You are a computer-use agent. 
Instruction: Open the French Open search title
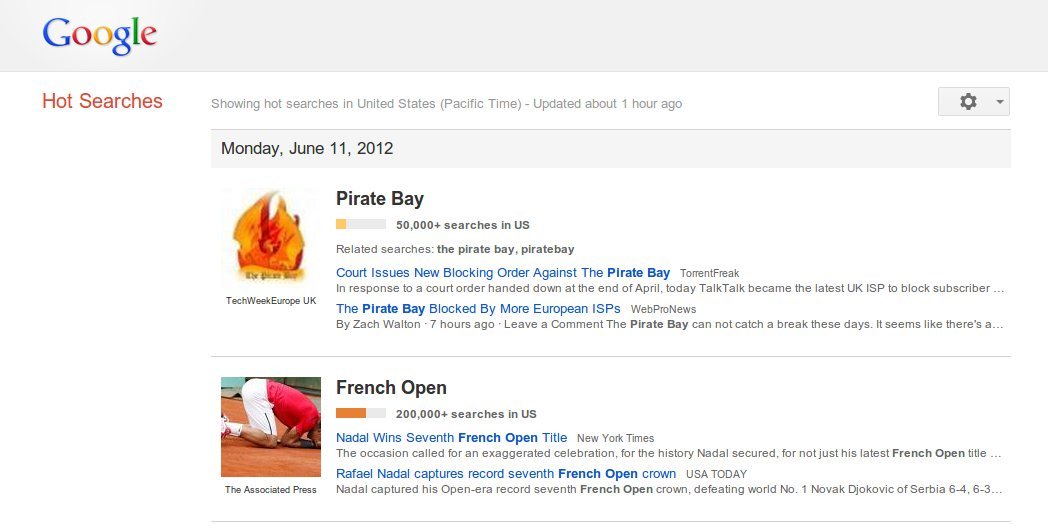[391, 388]
